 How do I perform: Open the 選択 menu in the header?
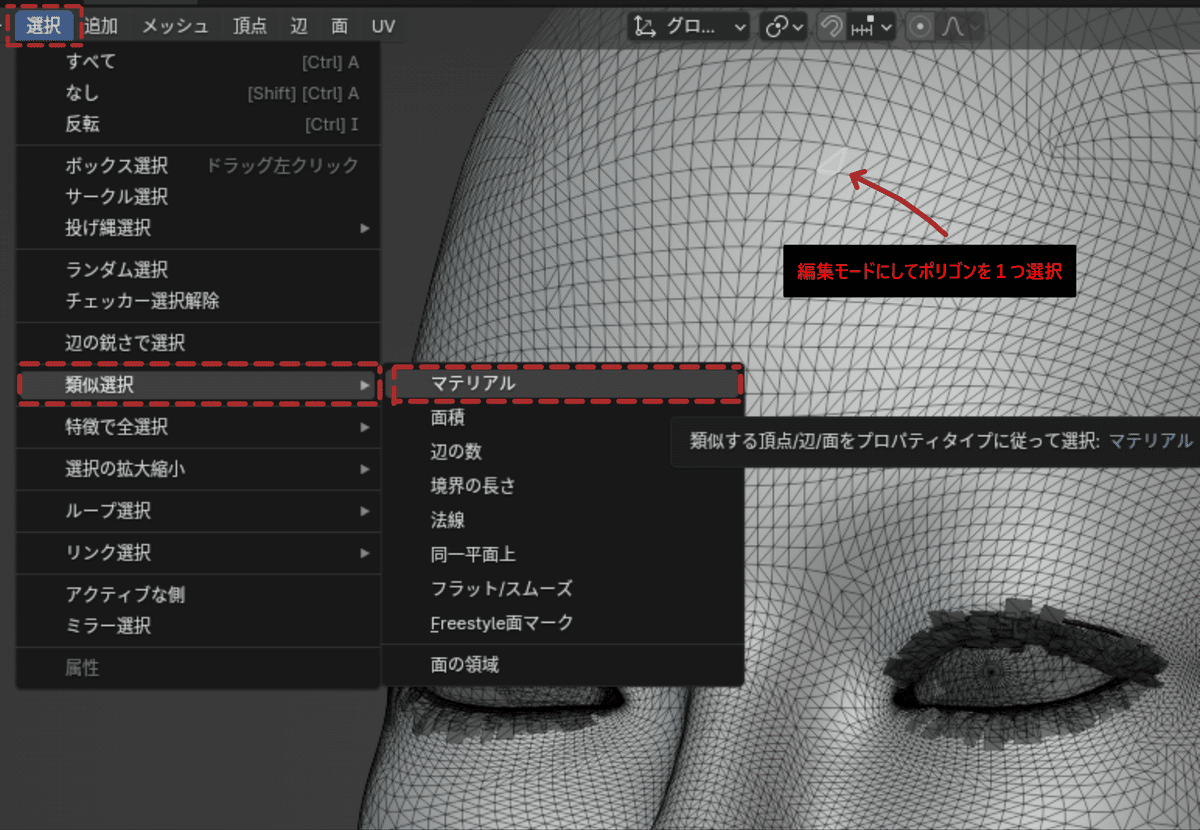coord(44,26)
